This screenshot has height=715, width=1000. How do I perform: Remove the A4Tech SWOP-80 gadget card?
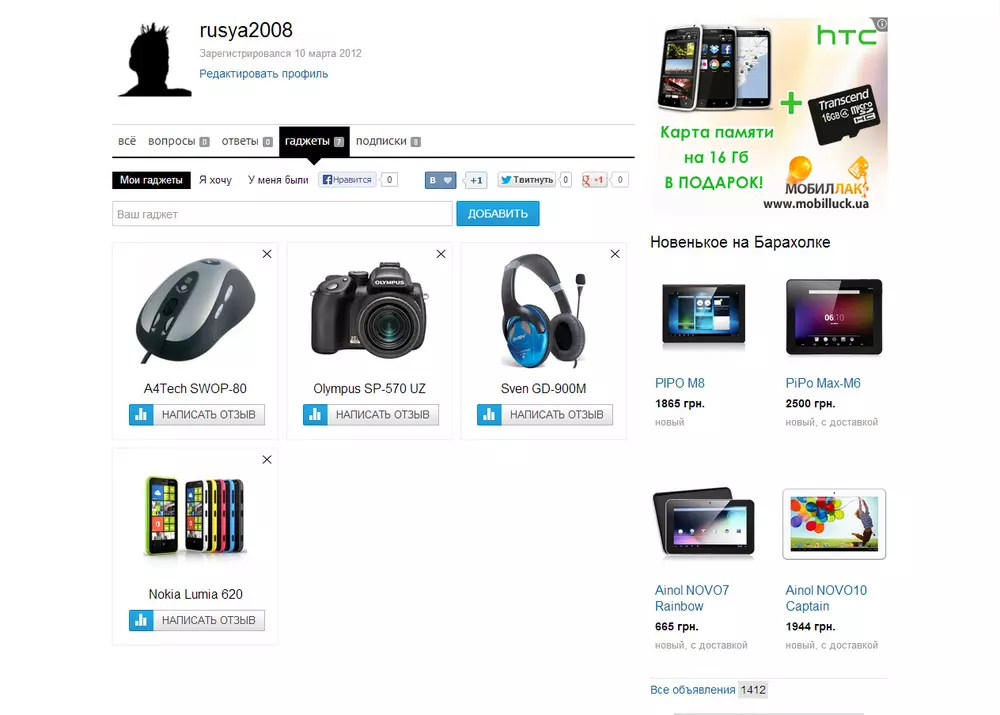point(267,254)
